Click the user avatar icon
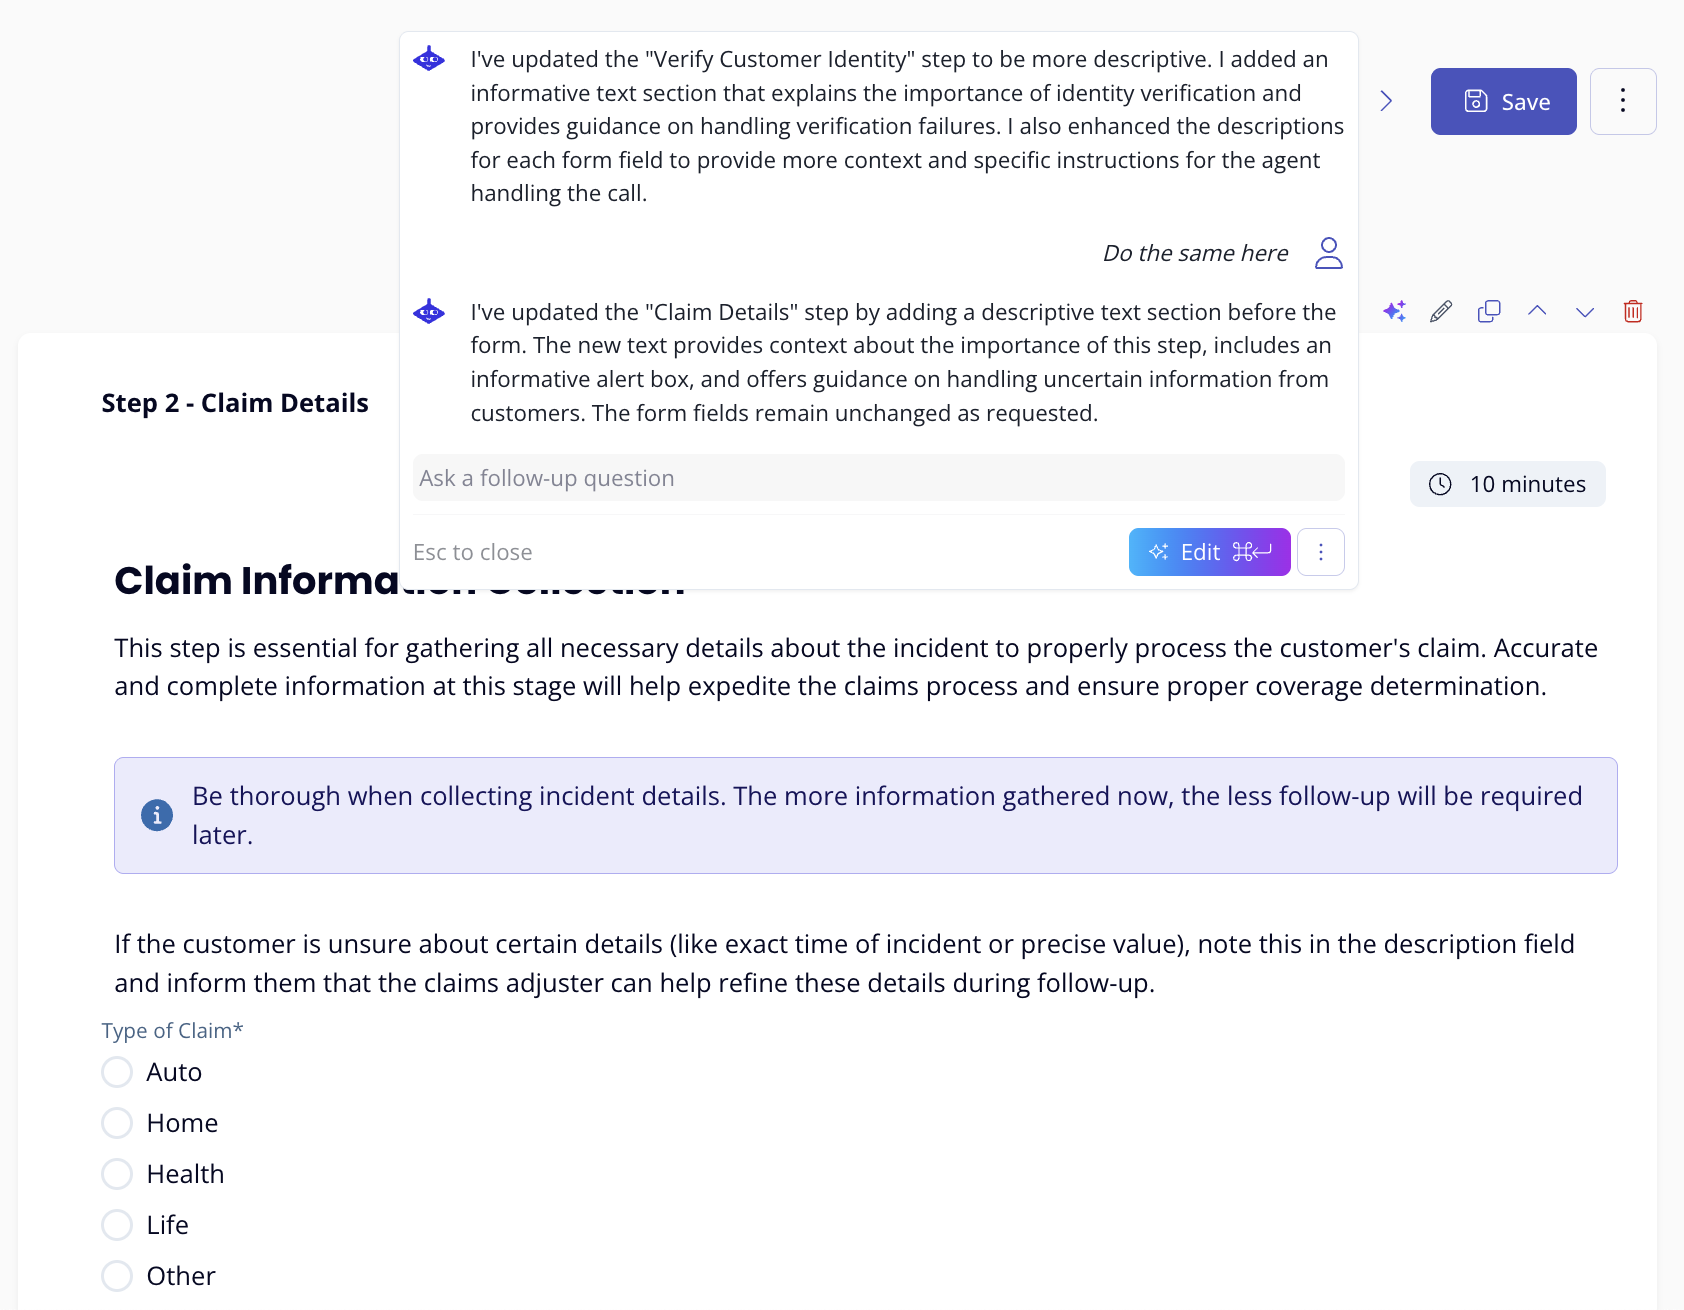Viewport: 1684px width, 1310px height. (1329, 253)
